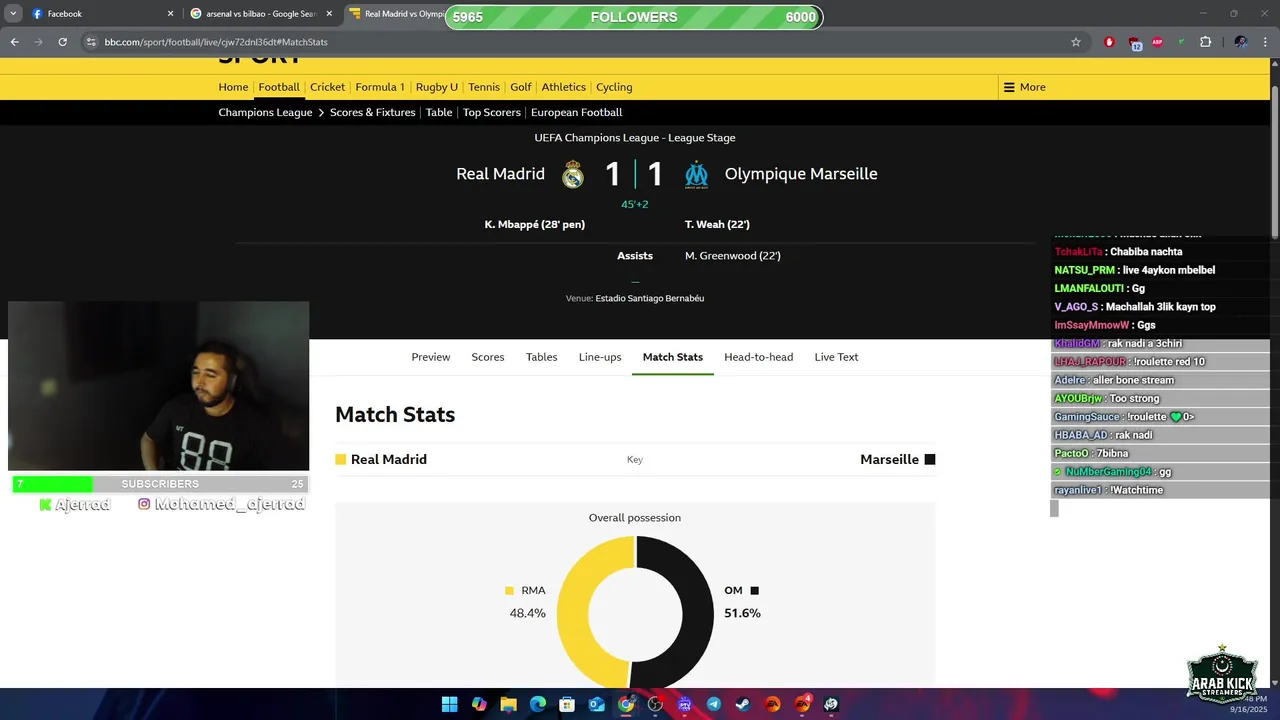Open Microsoft Store from the taskbar
This screenshot has height=720, width=1280.
[567, 704]
